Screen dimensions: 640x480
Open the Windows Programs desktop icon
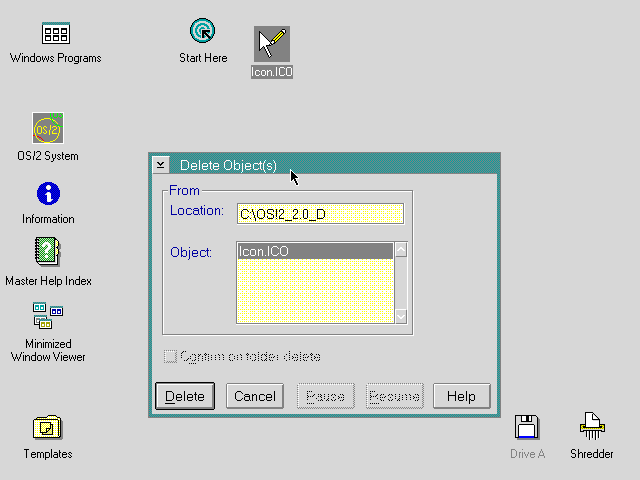tap(56, 33)
